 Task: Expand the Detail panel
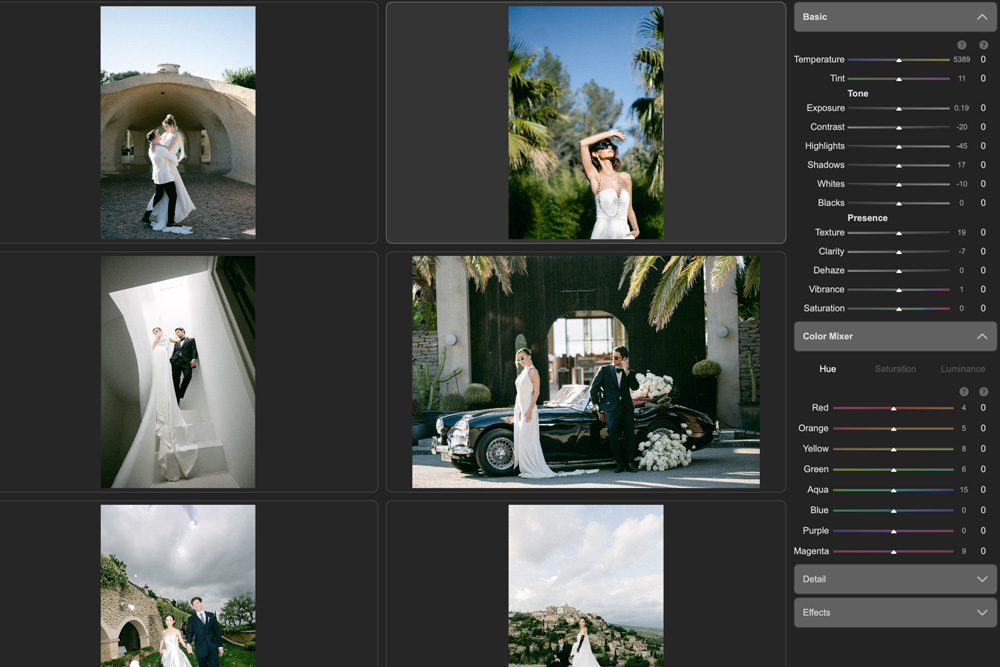tap(981, 579)
